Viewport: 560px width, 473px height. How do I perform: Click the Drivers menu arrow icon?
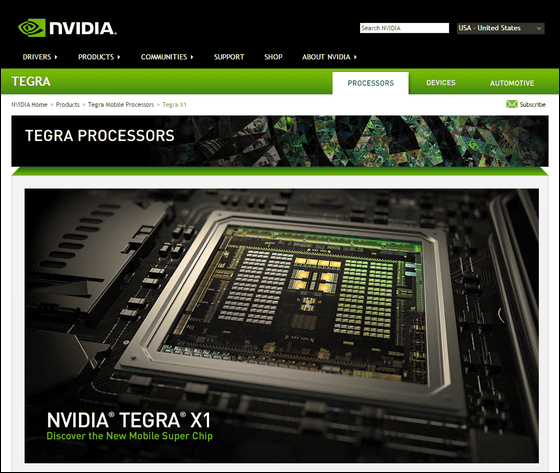56,57
